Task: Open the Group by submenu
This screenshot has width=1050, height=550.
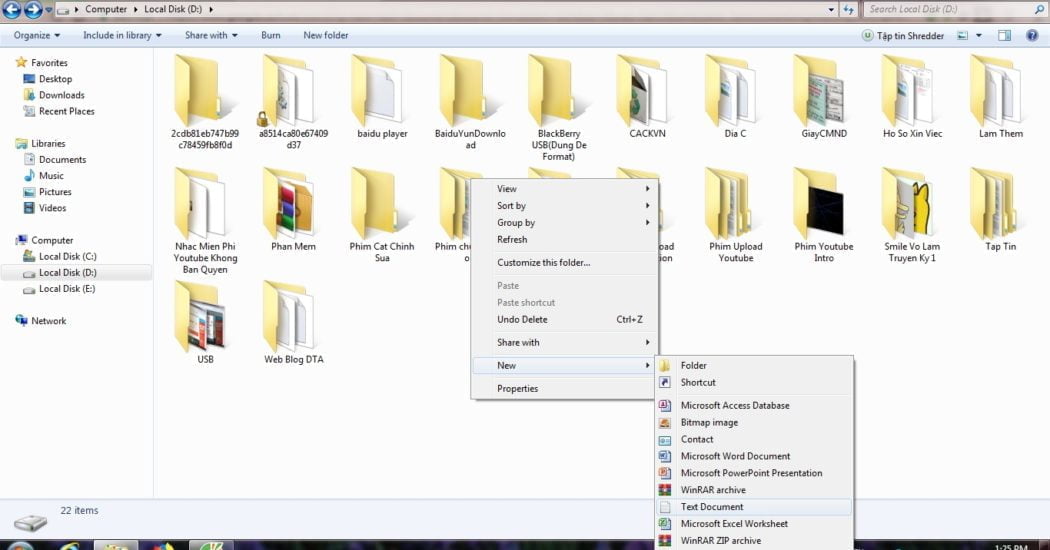Action: pos(565,222)
